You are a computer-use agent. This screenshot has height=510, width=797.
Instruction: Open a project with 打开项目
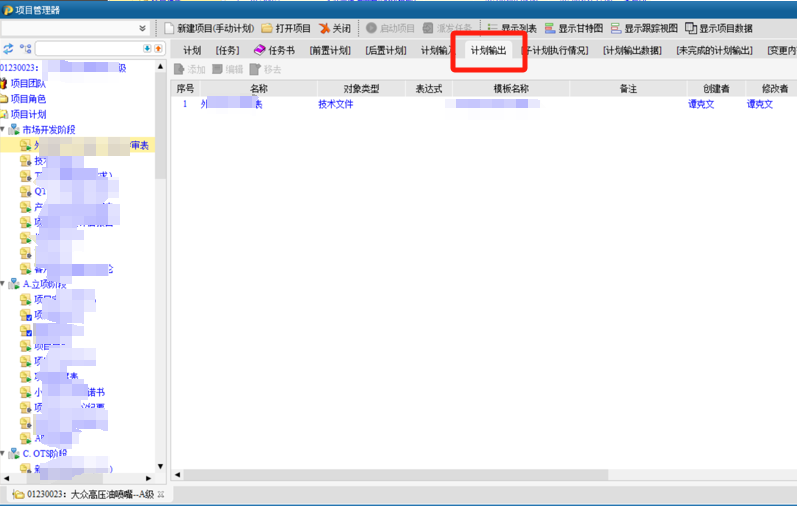click(286, 28)
